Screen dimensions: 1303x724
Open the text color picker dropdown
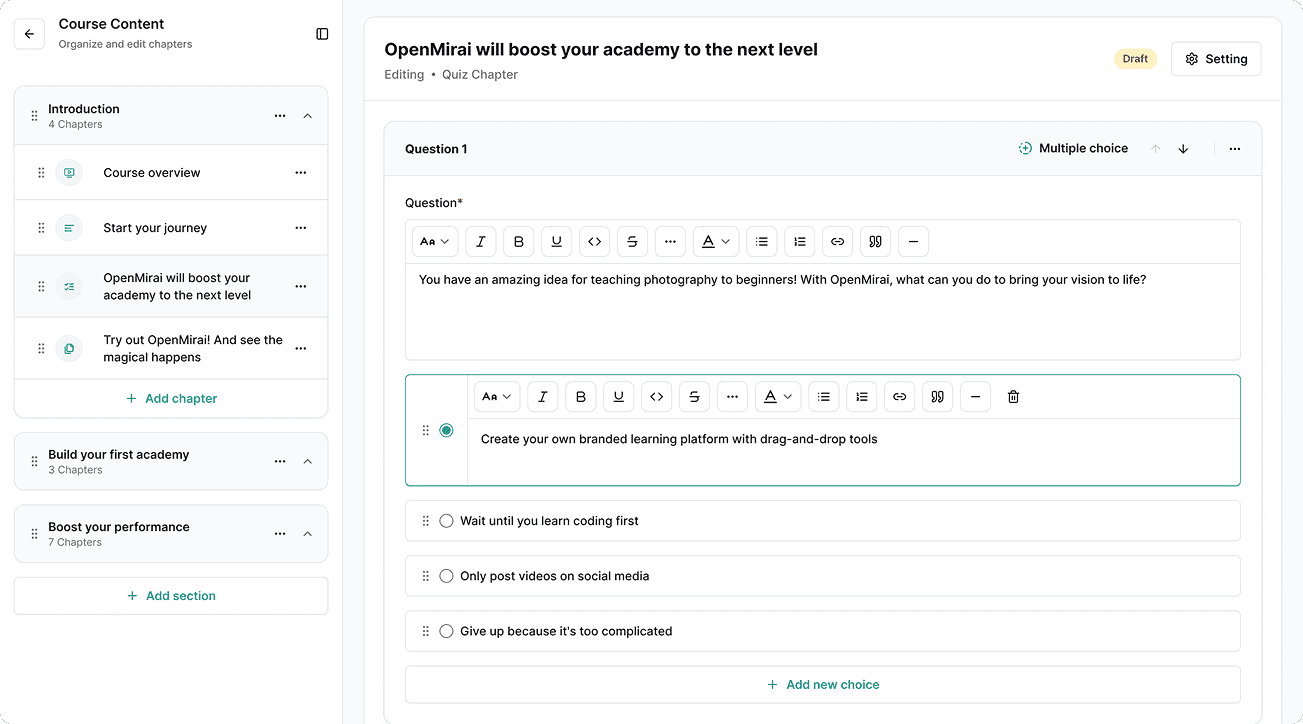(716, 241)
